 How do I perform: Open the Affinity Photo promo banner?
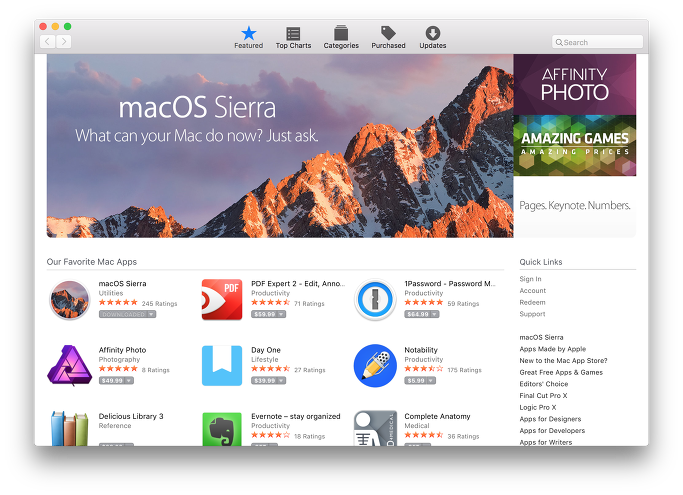click(575, 85)
